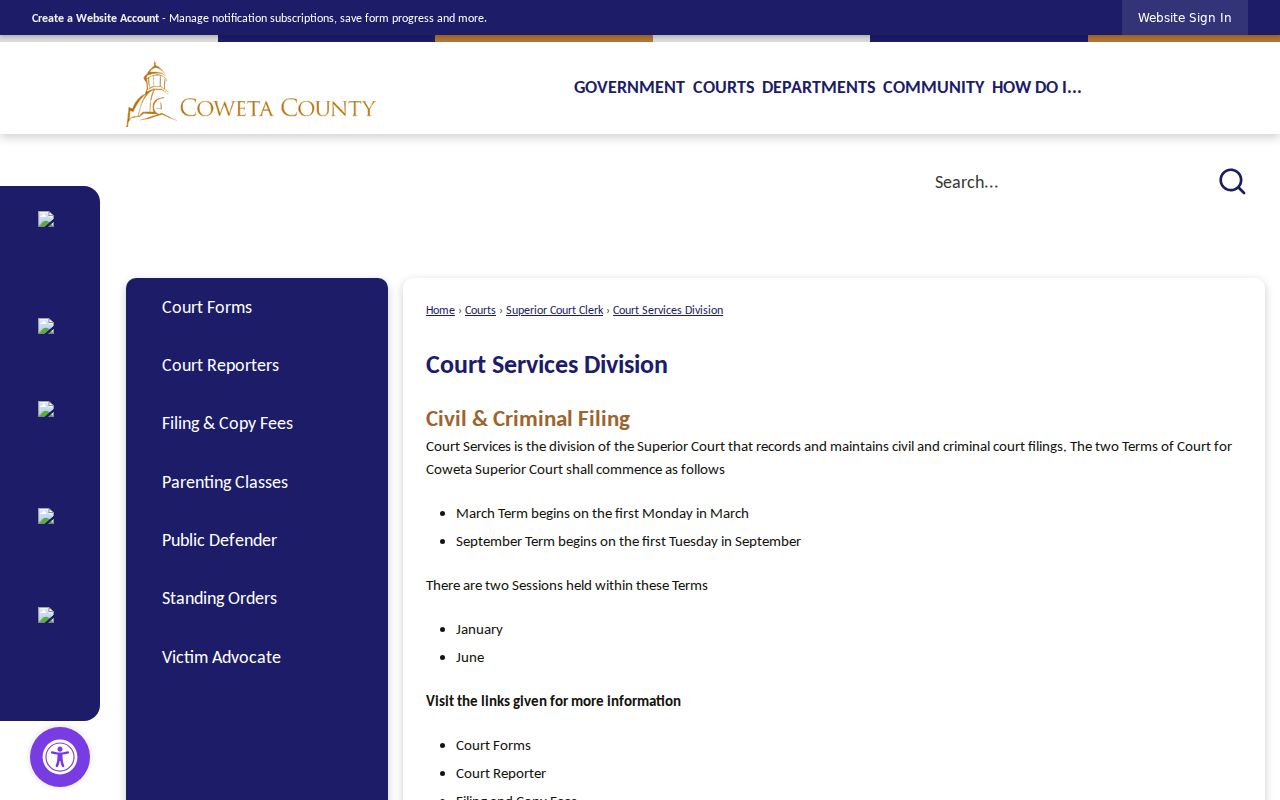This screenshot has width=1280, height=800.
Task: Follow the Create a Website Account link
Action: tap(95, 18)
